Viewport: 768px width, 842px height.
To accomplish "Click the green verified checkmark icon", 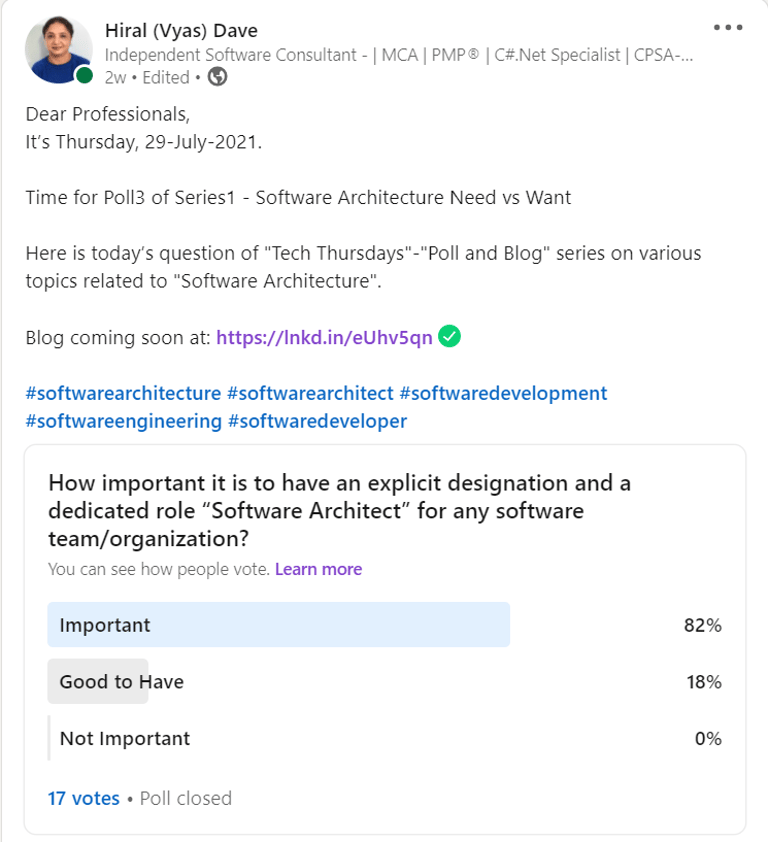I will [450, 337].
